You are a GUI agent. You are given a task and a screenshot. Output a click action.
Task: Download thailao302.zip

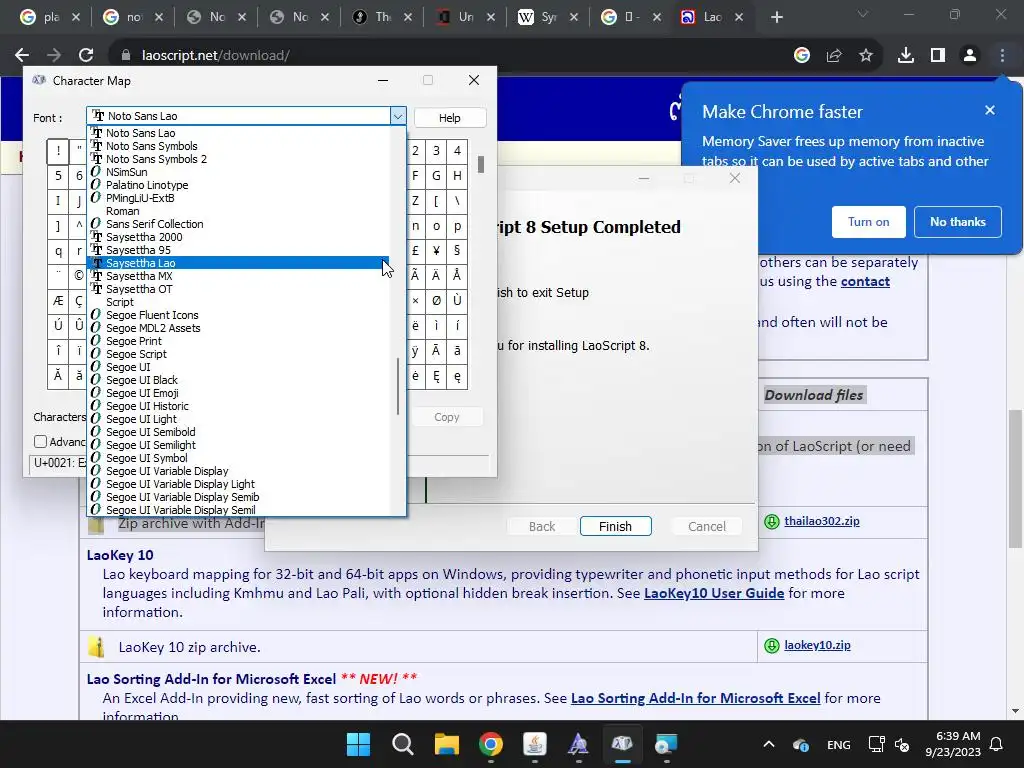[822, 521]
